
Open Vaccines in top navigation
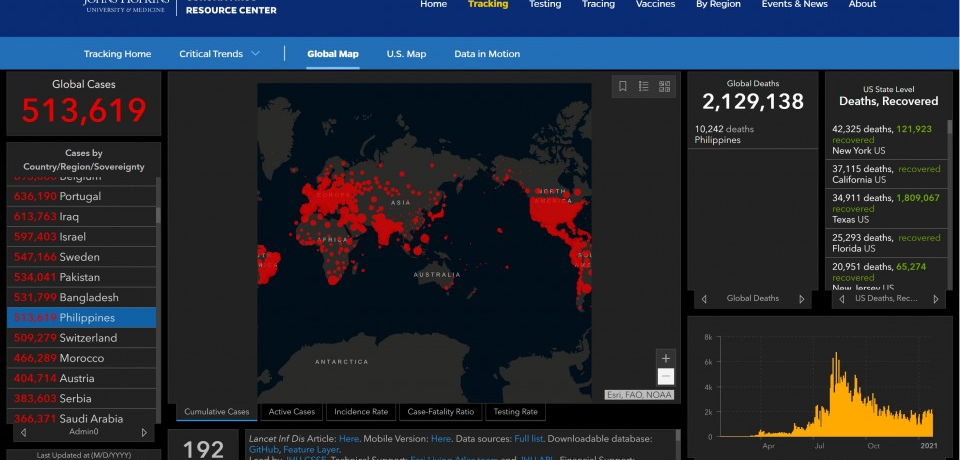pyautogui.click(x=655, y=5)
